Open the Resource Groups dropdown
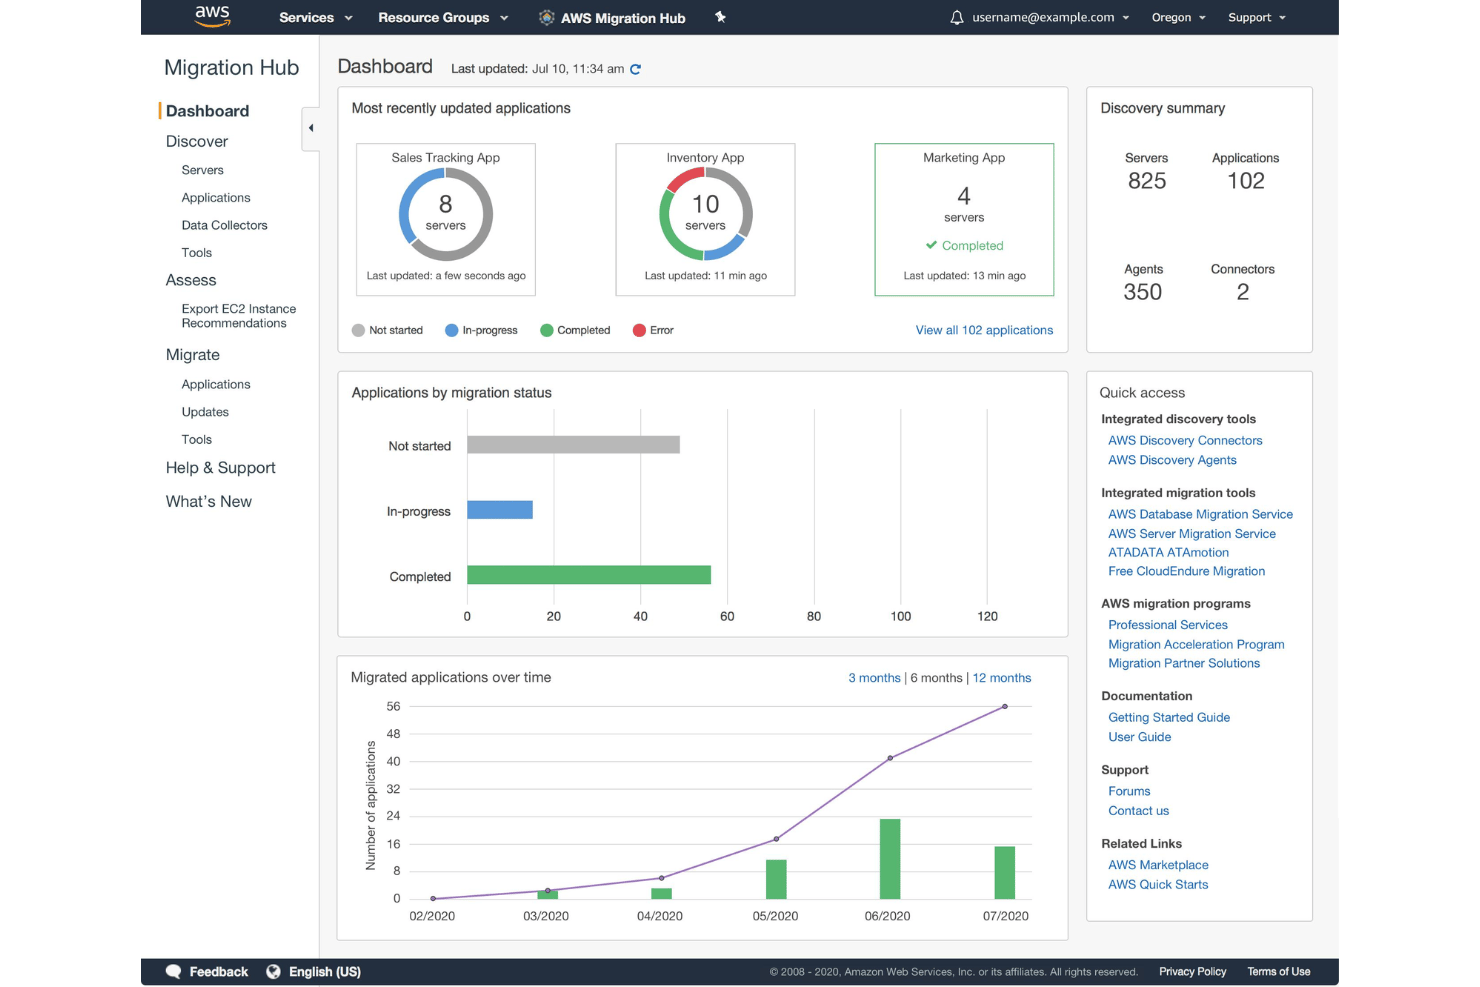The height and width of the screenshot is (987, 1480). [443, 18]
